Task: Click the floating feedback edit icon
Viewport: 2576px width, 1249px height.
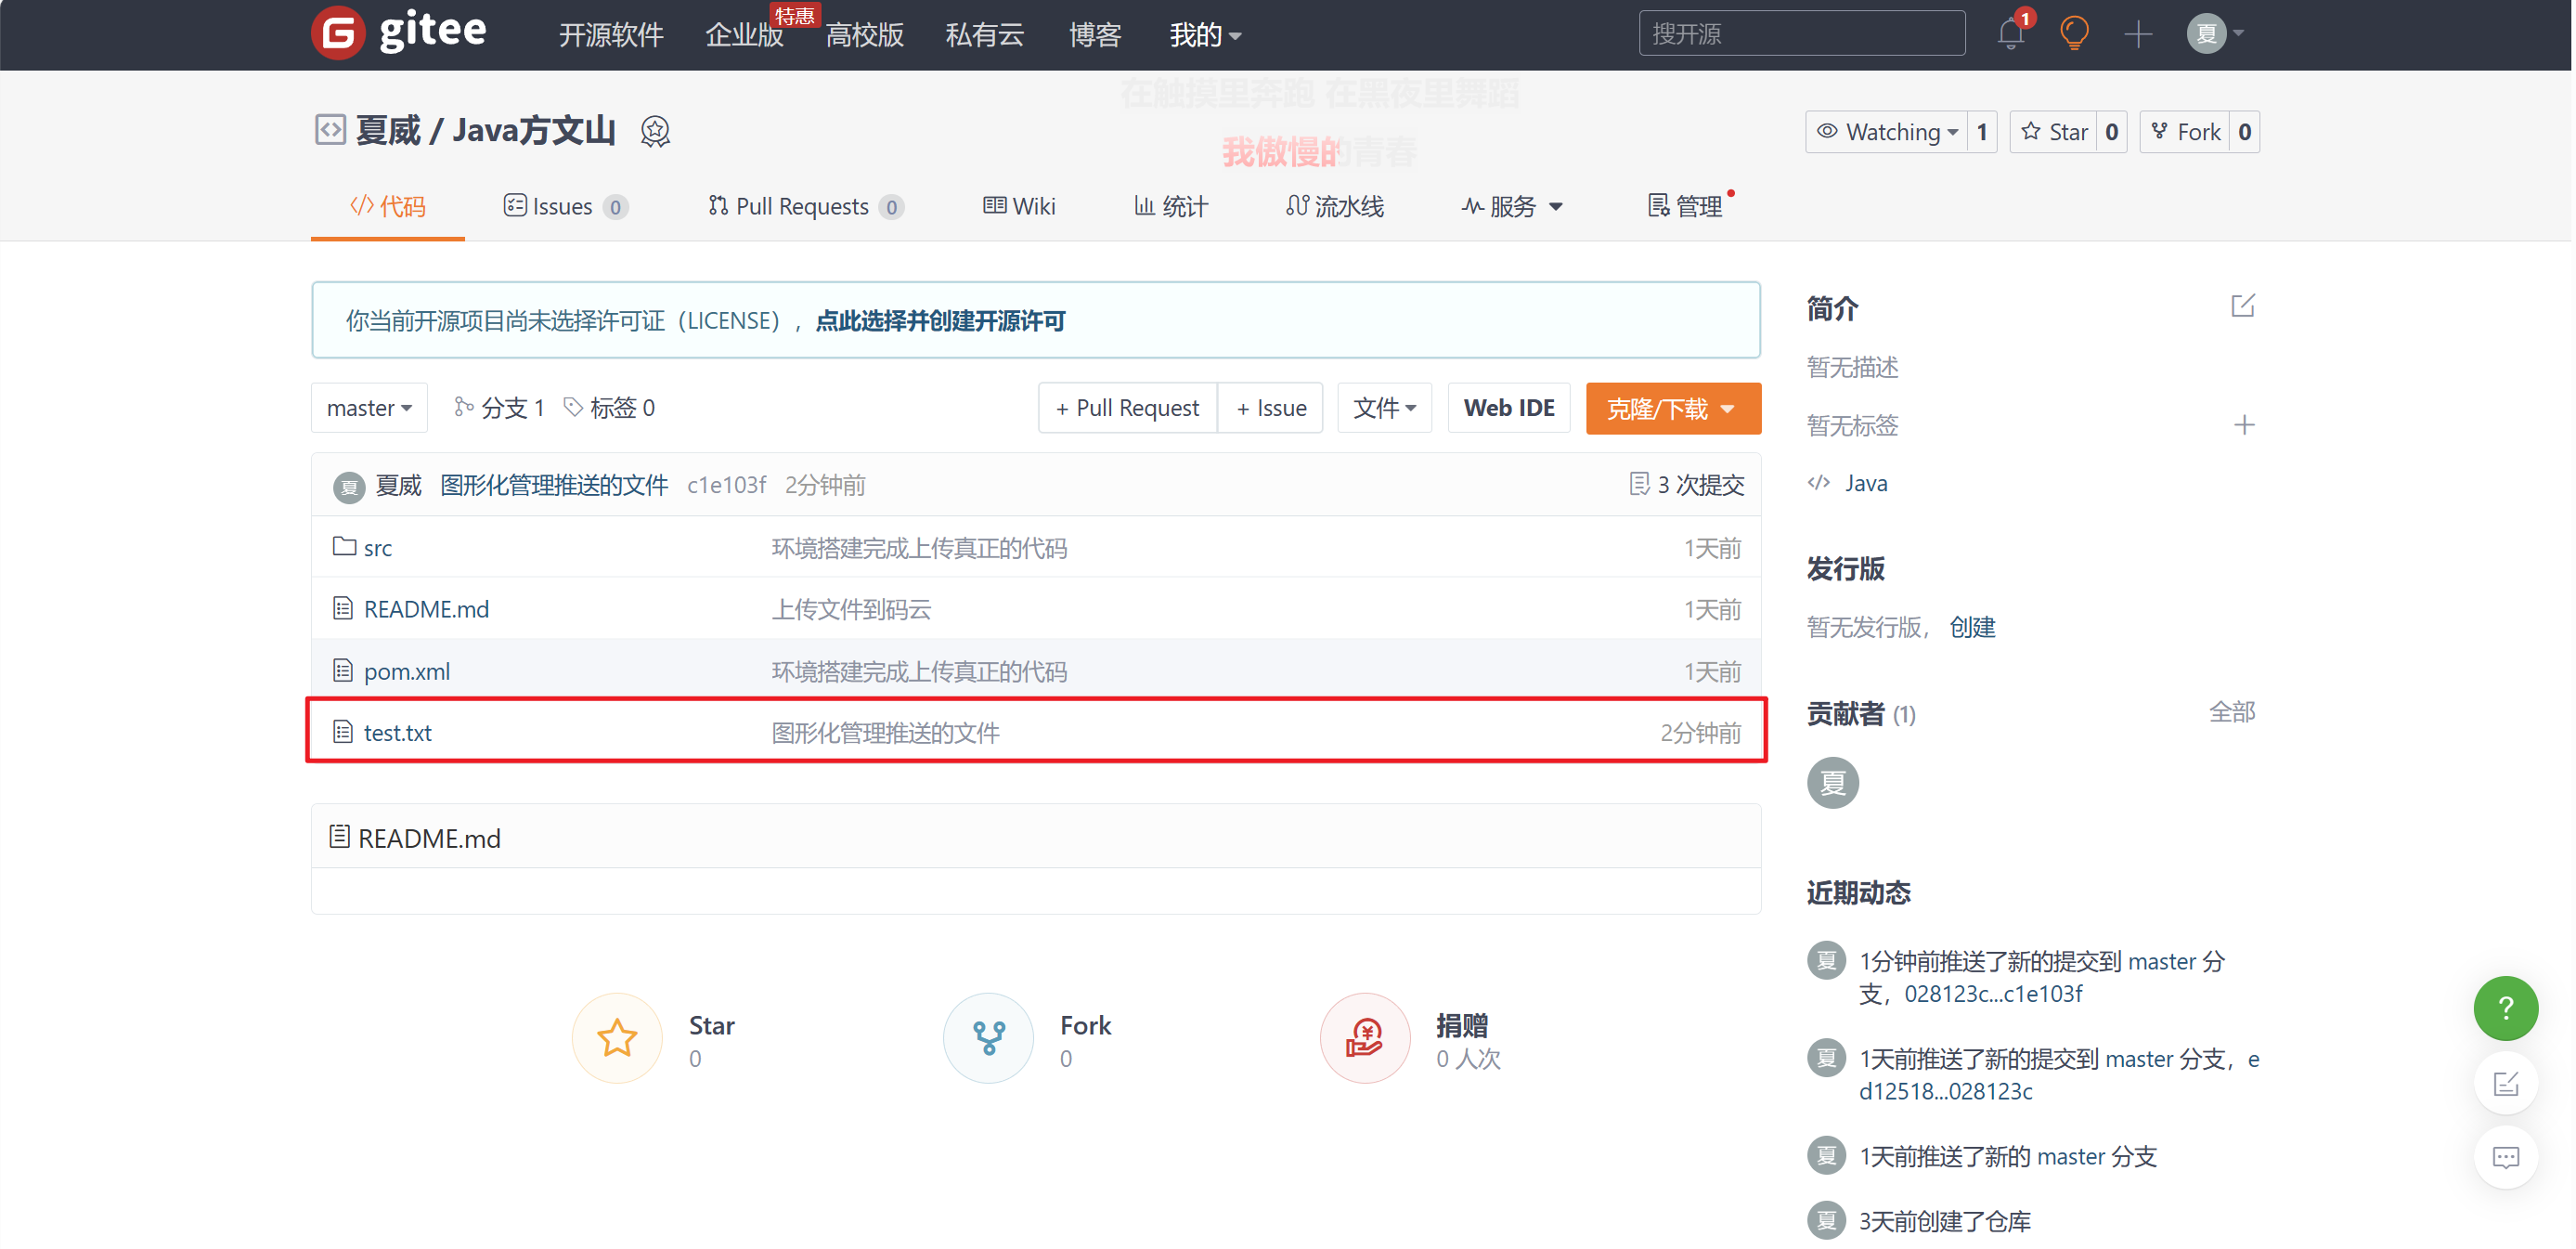Action: pos(2505,1083)
